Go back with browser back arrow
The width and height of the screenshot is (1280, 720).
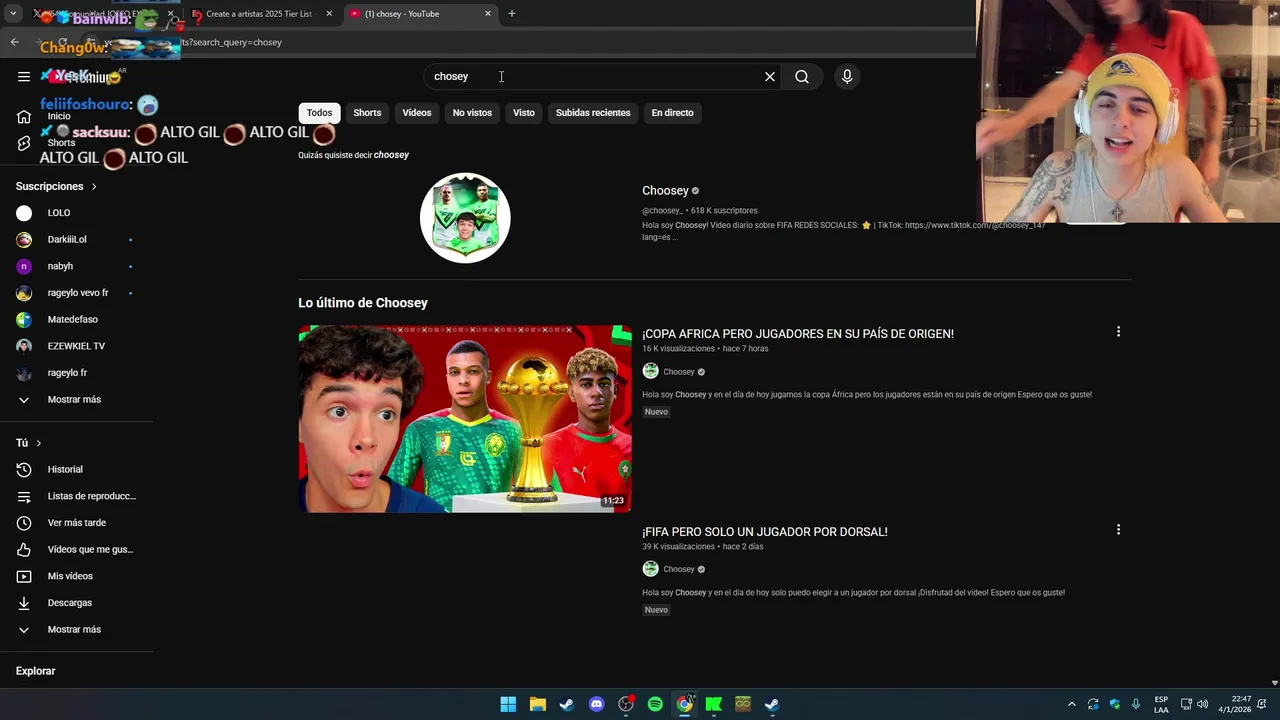(x=14, y=42)
